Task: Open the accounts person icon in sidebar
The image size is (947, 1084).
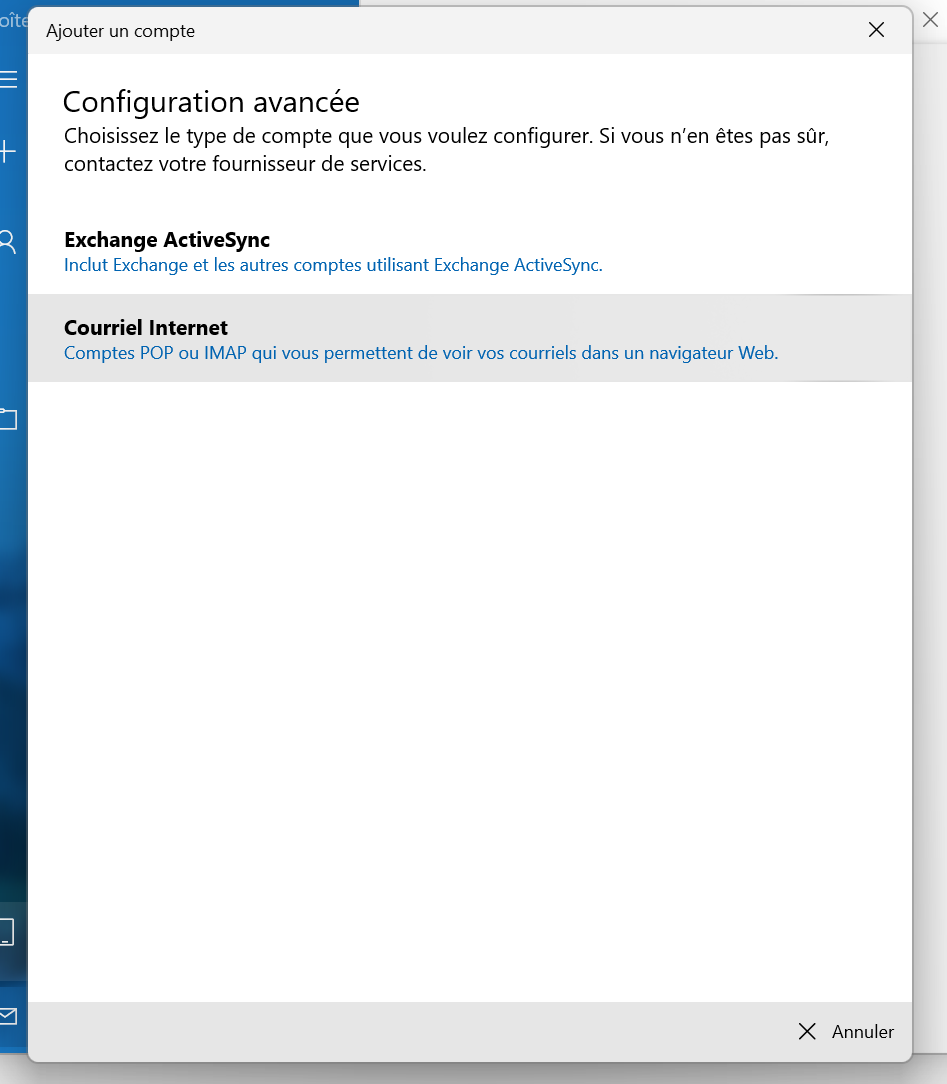Action: (8, 241)
